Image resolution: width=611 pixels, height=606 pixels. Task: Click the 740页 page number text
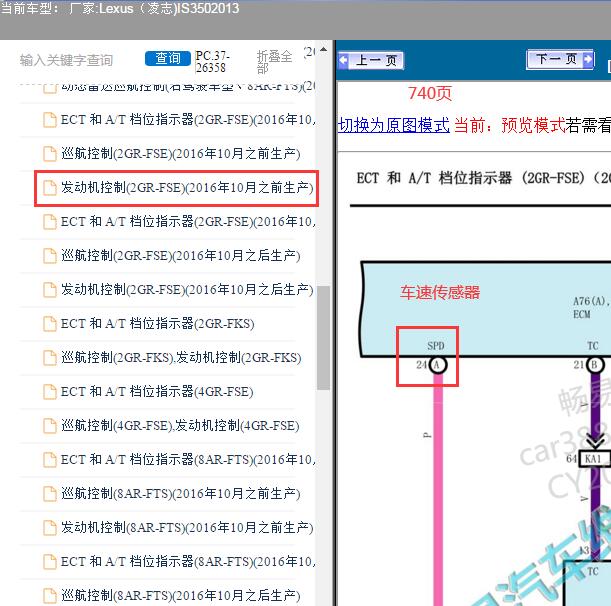pyautogui.click(x=430, y=94)
